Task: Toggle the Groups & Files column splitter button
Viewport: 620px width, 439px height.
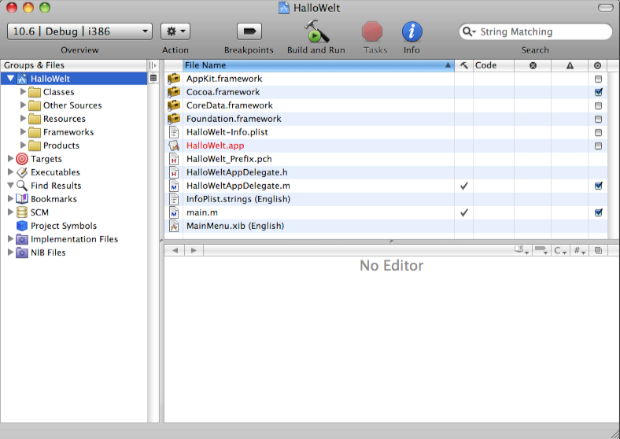Action: 153,65
